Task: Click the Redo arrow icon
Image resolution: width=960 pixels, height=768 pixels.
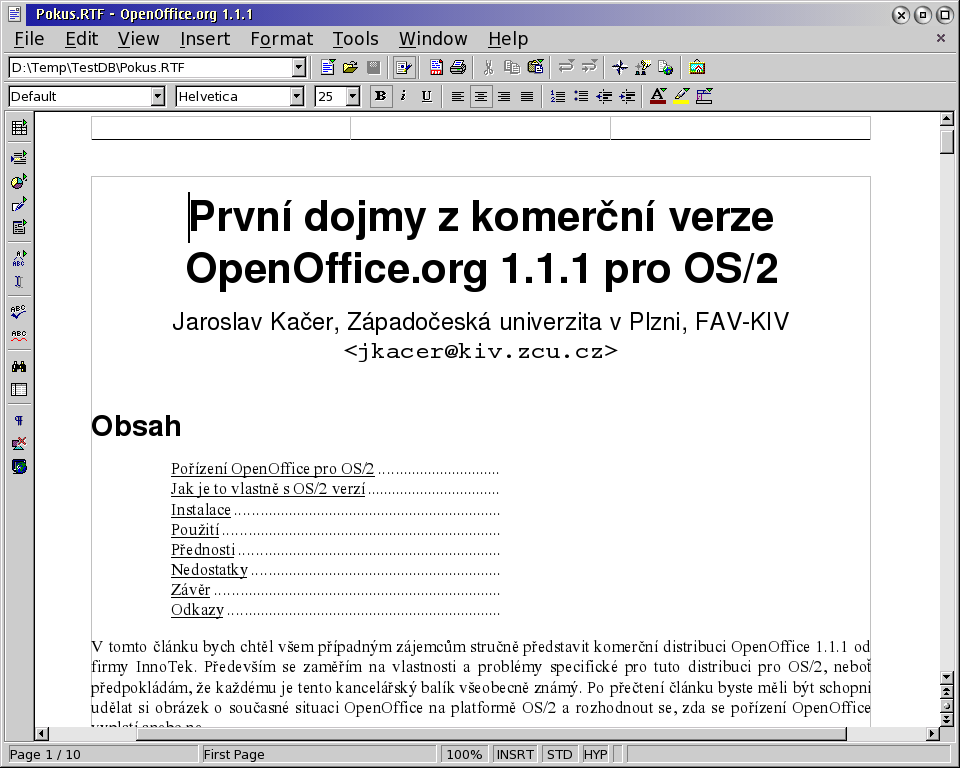Action: (x=589, y=67)
